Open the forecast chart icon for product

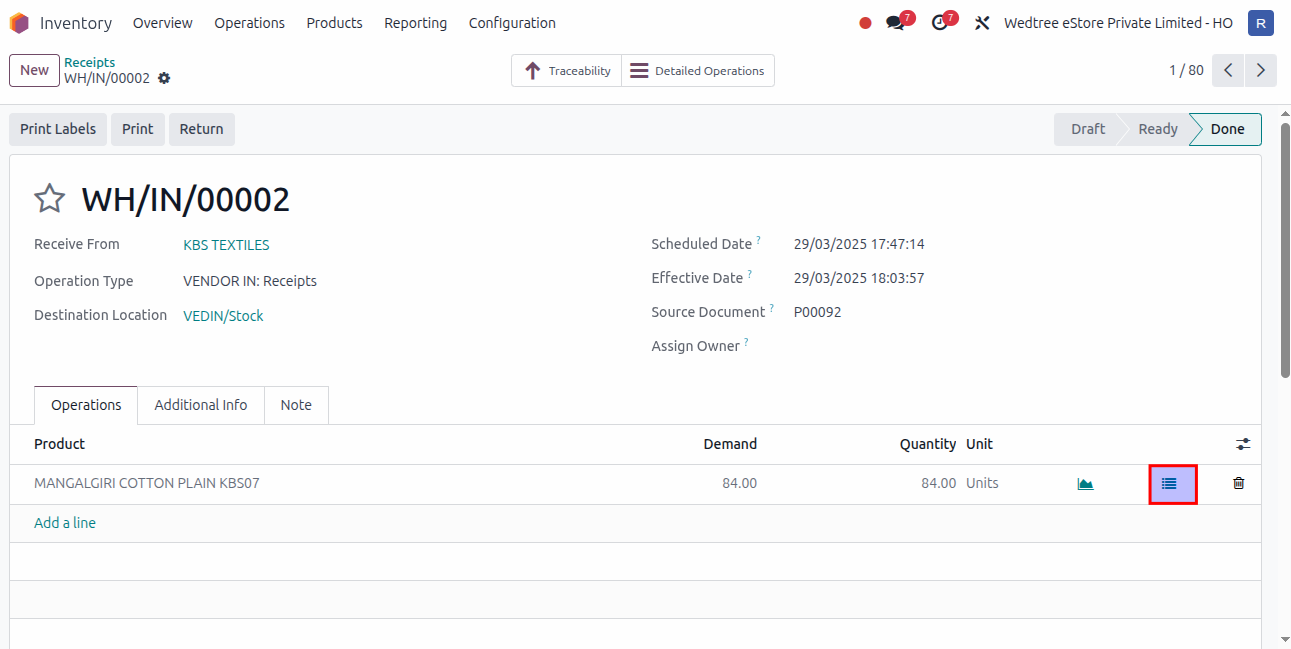(1085, 484)
